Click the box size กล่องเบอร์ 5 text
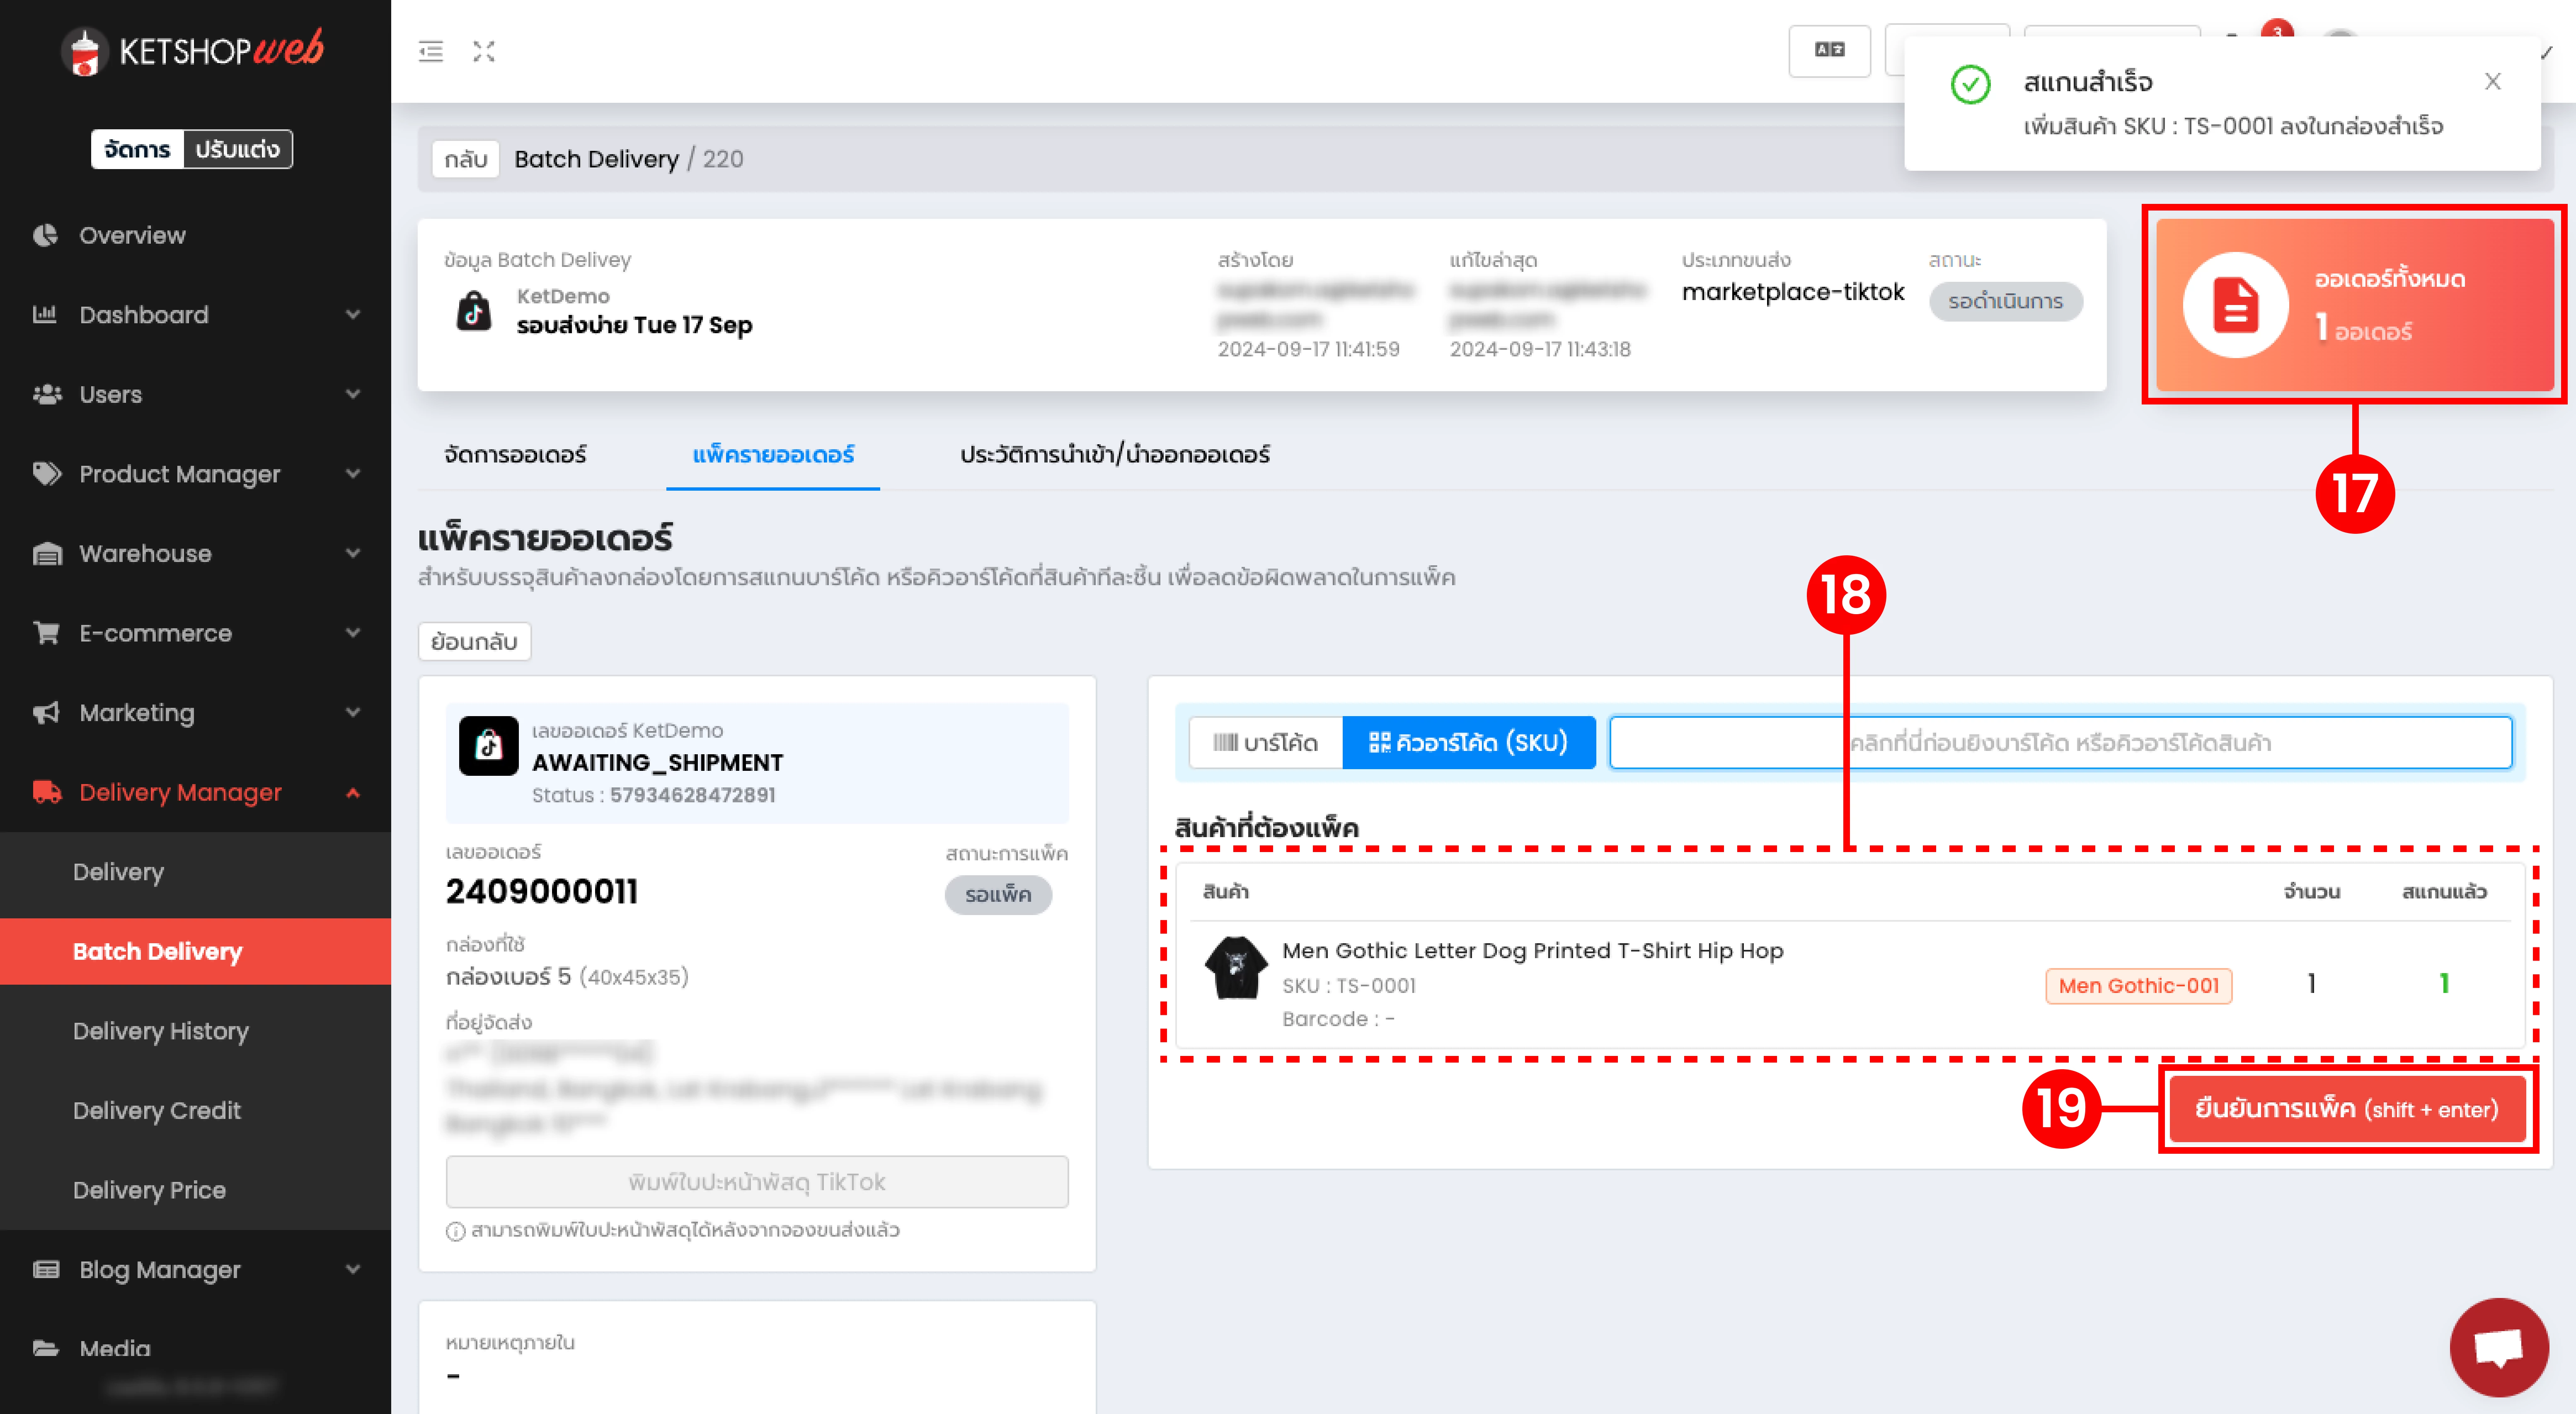The height and width of the screenshot is (1414, 2576). coord(567,977)
